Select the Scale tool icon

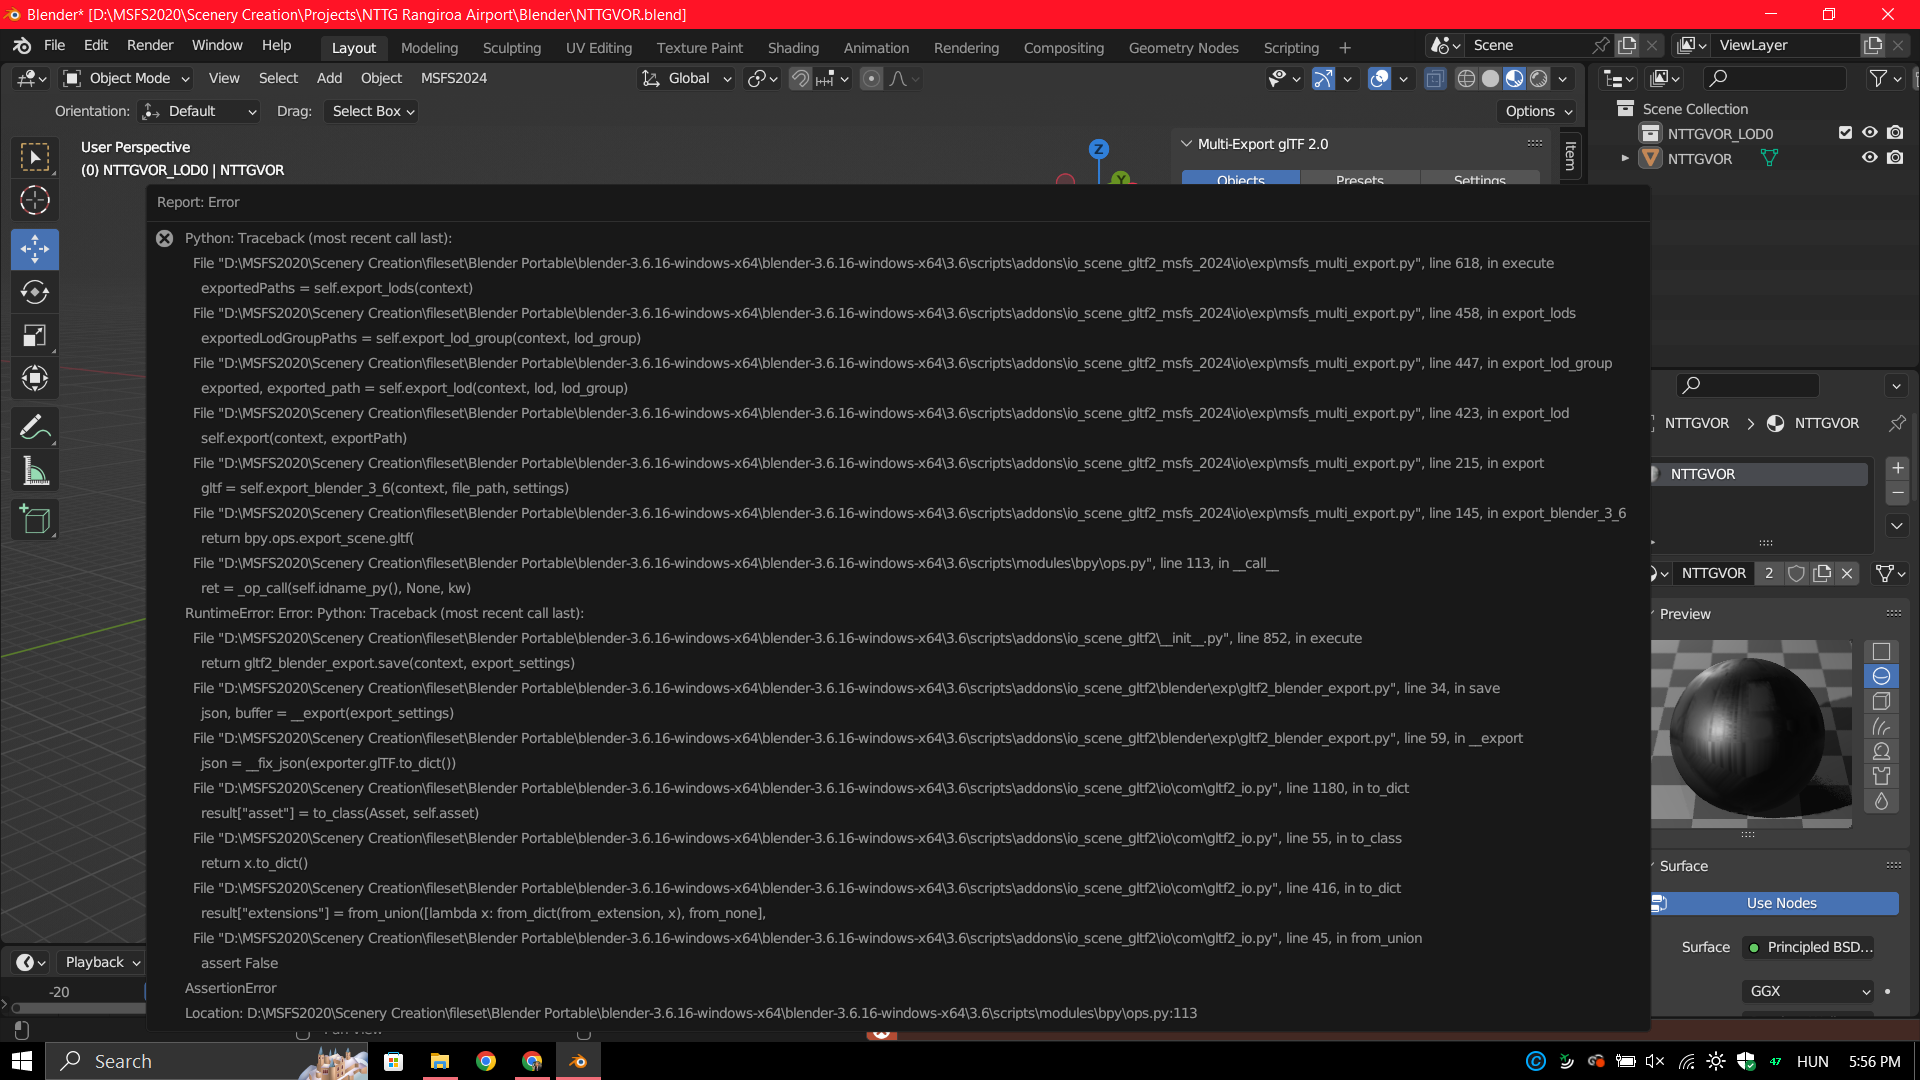pos(35,335)
